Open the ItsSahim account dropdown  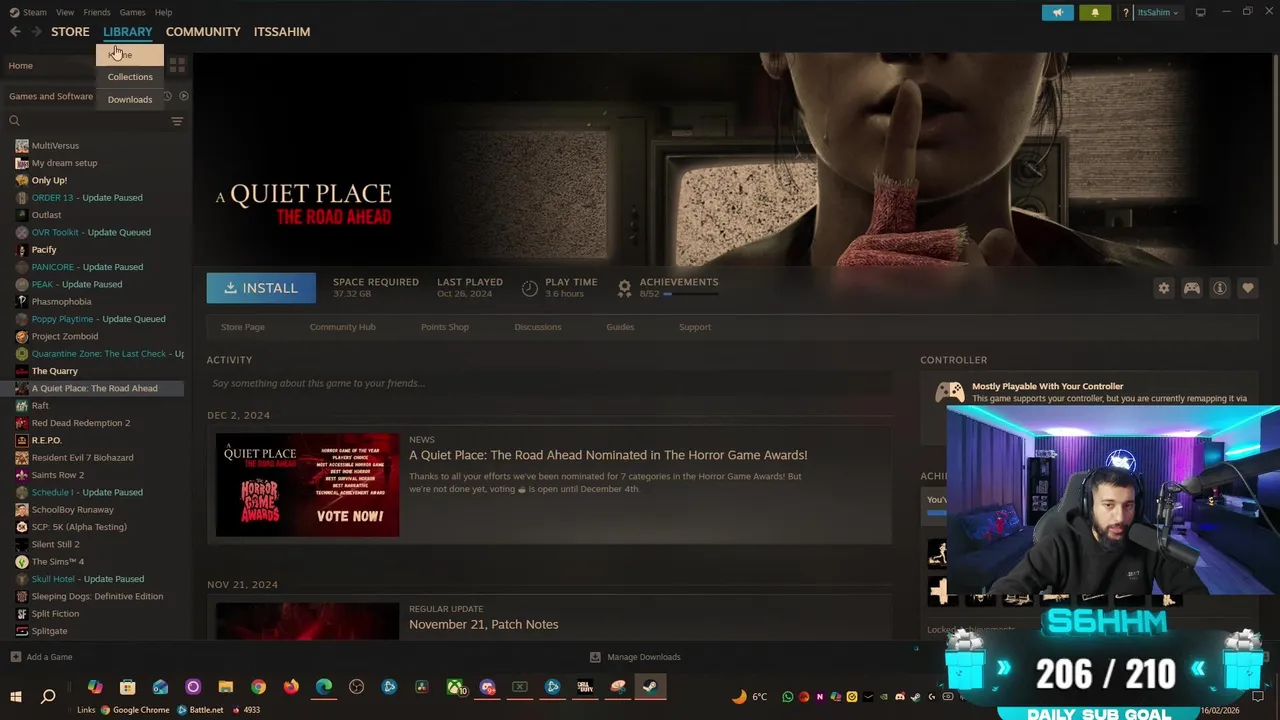[1158, 12]
